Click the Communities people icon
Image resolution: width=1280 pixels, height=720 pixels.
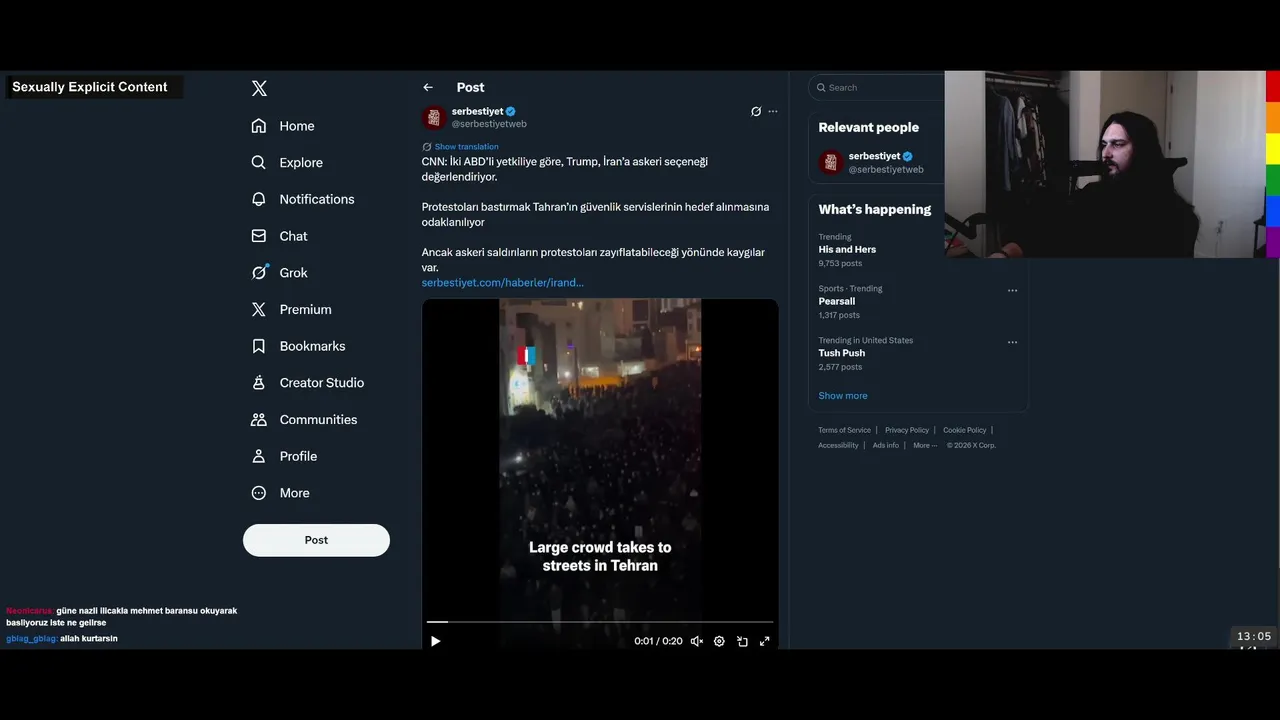pyautogui.click(x=259, y=419)
